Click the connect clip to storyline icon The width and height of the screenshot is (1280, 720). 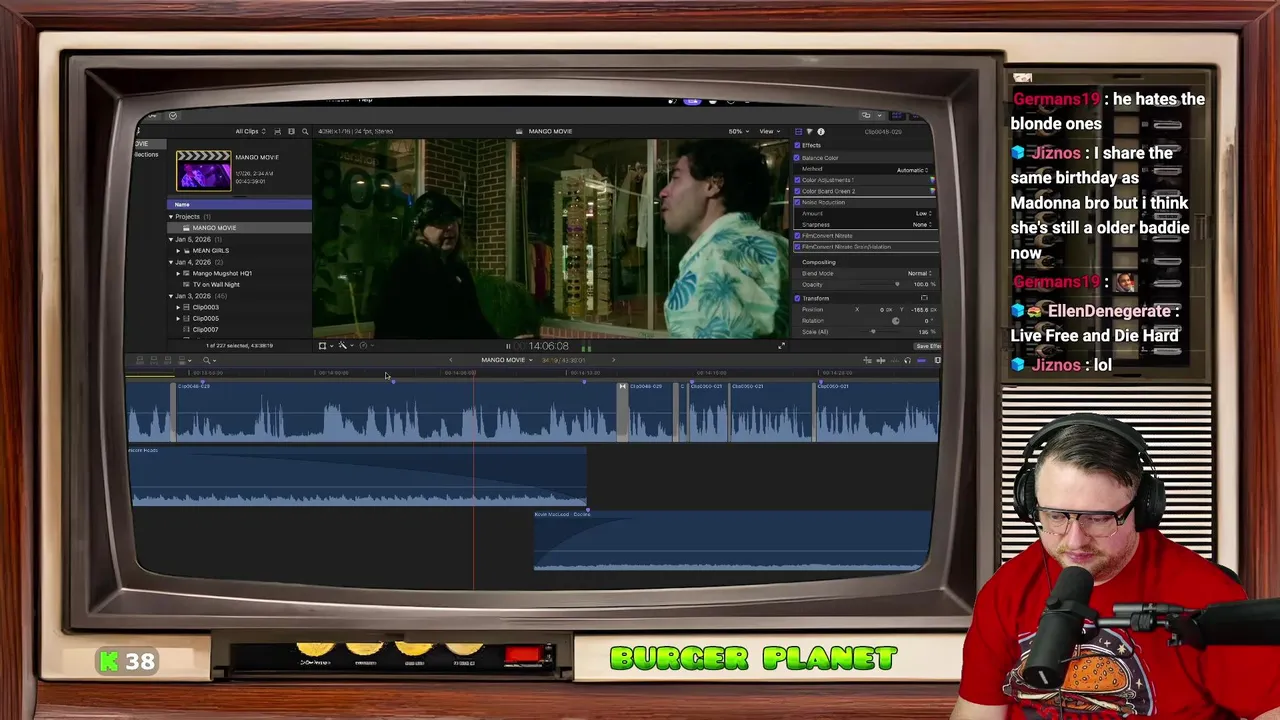tap(139, 360)
